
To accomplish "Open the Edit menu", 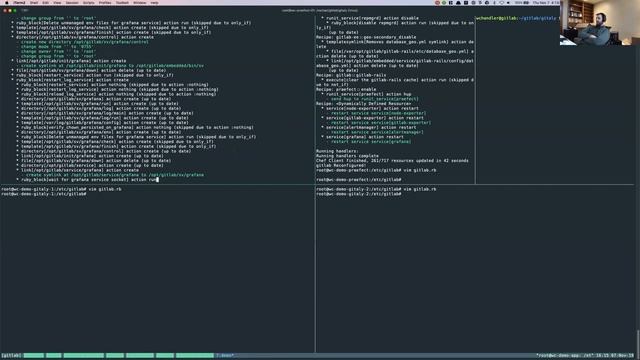I will pyautogui.click(x=45, y=2).
